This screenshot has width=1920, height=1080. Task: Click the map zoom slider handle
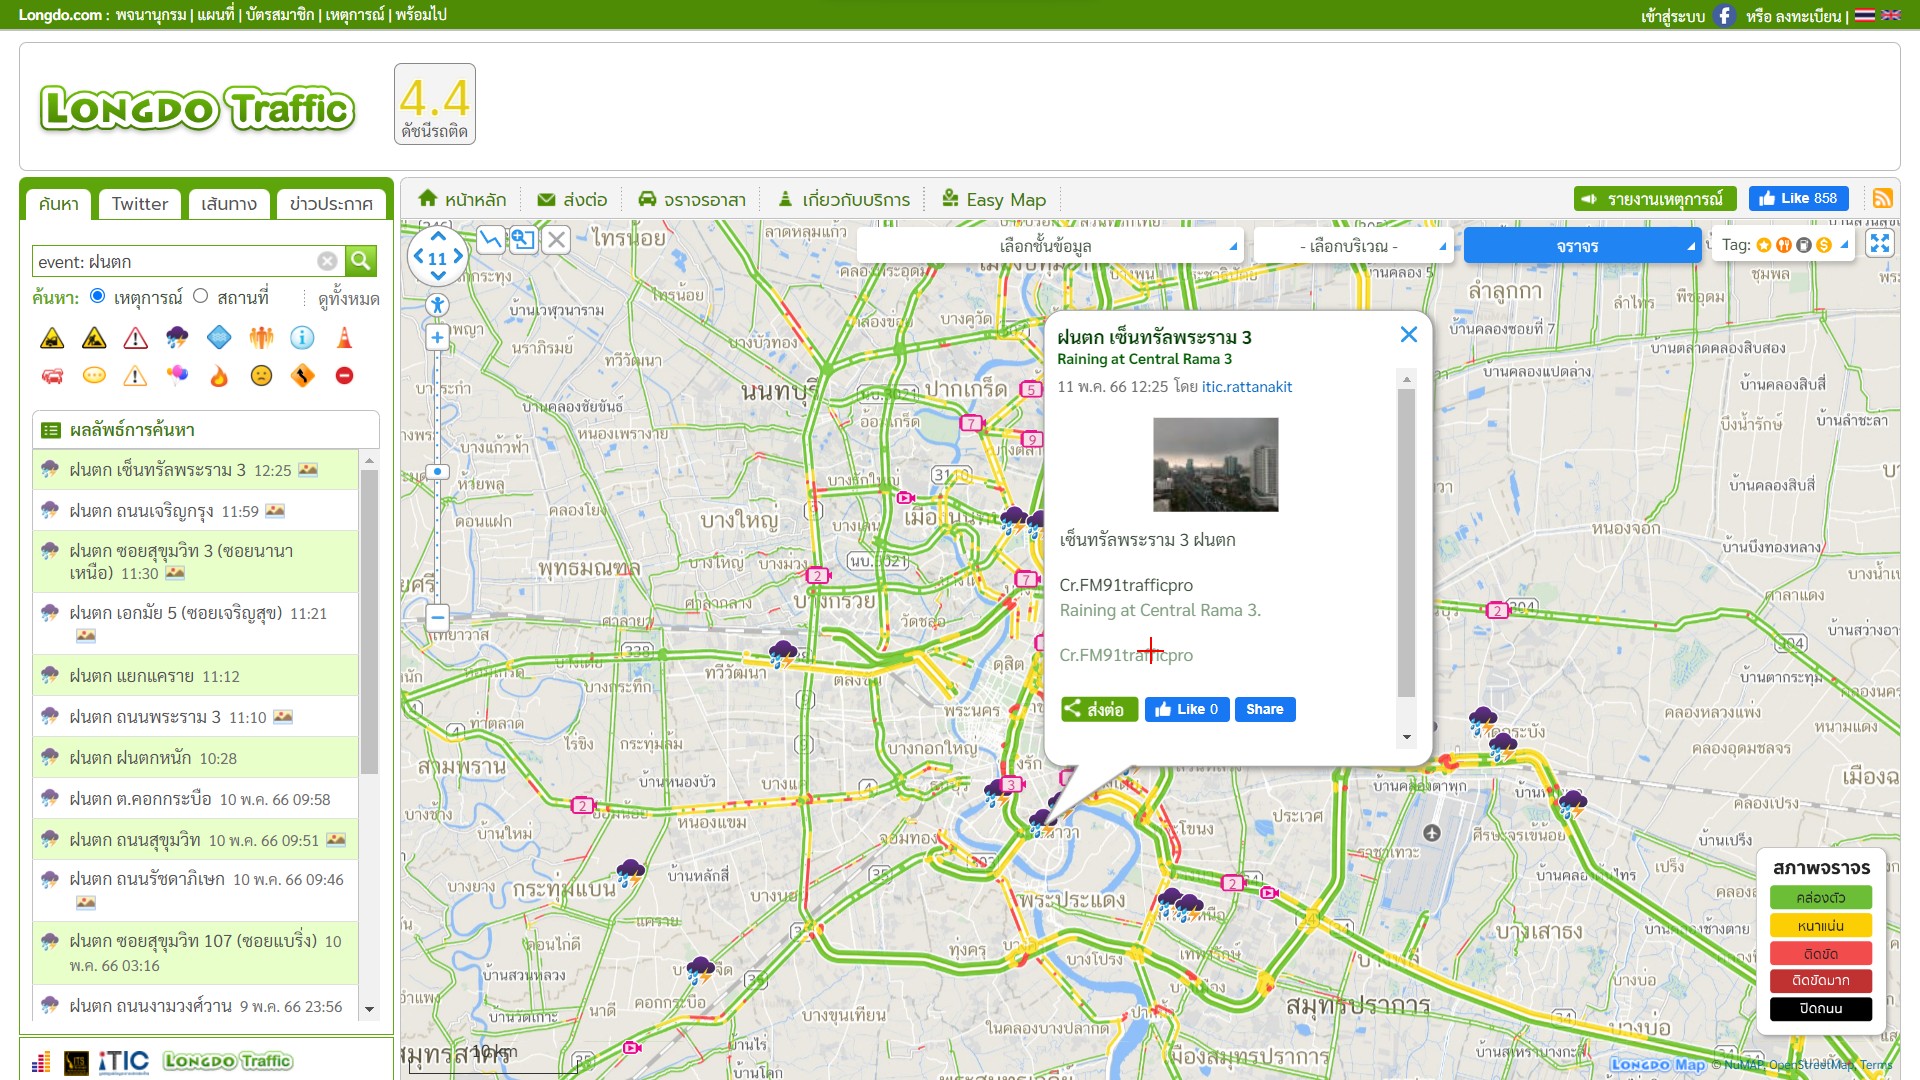pos(437,471)
